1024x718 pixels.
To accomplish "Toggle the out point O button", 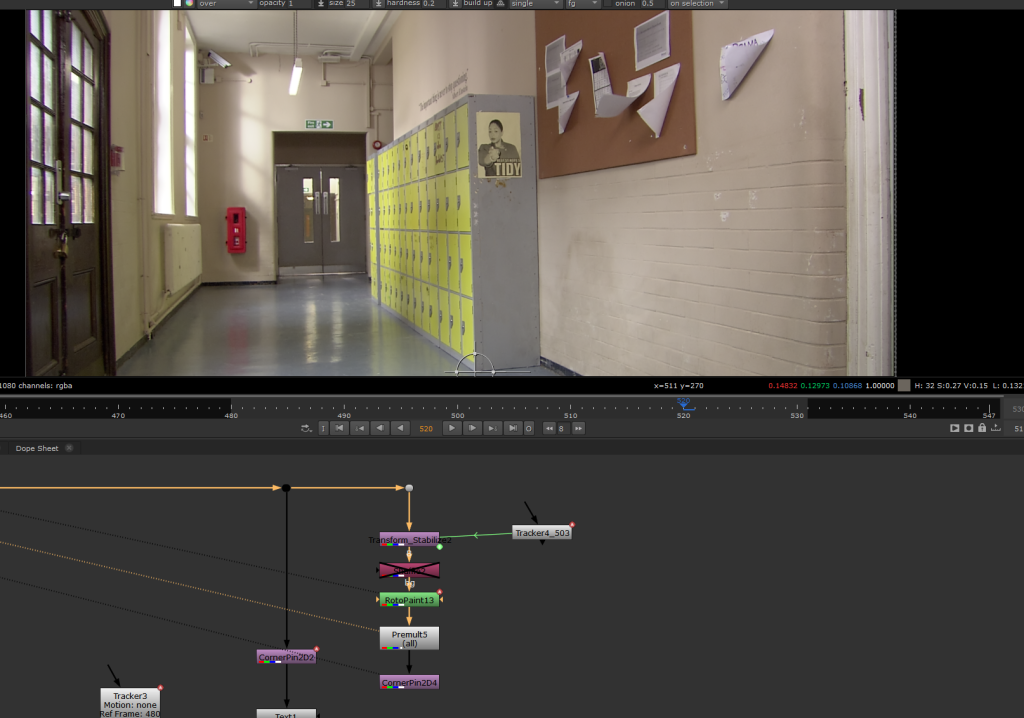I will click(x=529, y=429).
